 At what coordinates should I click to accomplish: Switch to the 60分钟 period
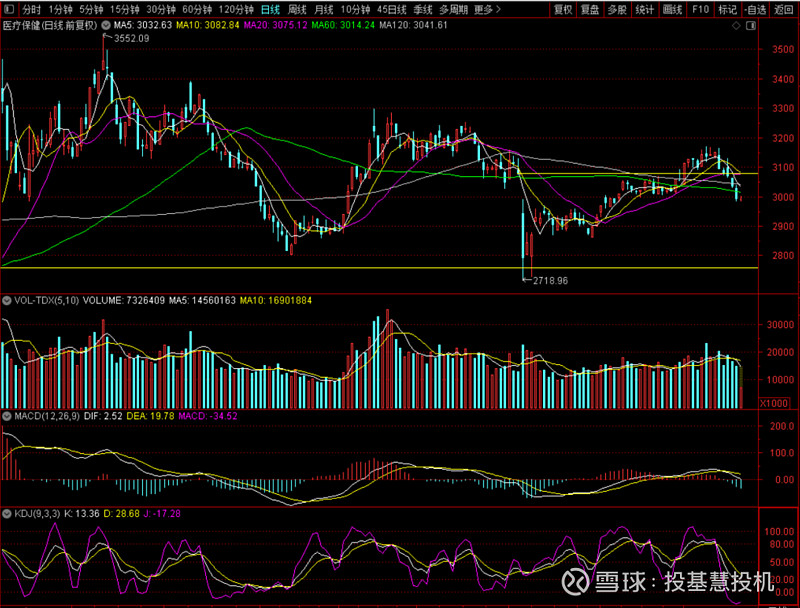195,9
